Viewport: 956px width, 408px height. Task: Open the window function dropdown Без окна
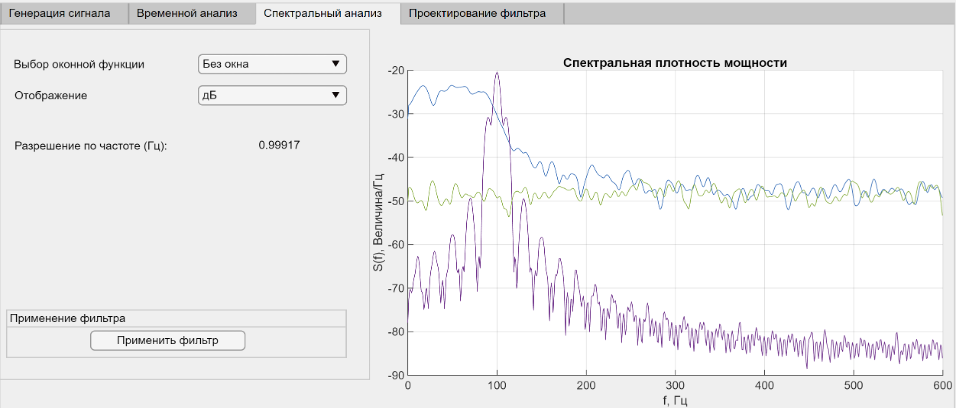[x=273, y=63]
